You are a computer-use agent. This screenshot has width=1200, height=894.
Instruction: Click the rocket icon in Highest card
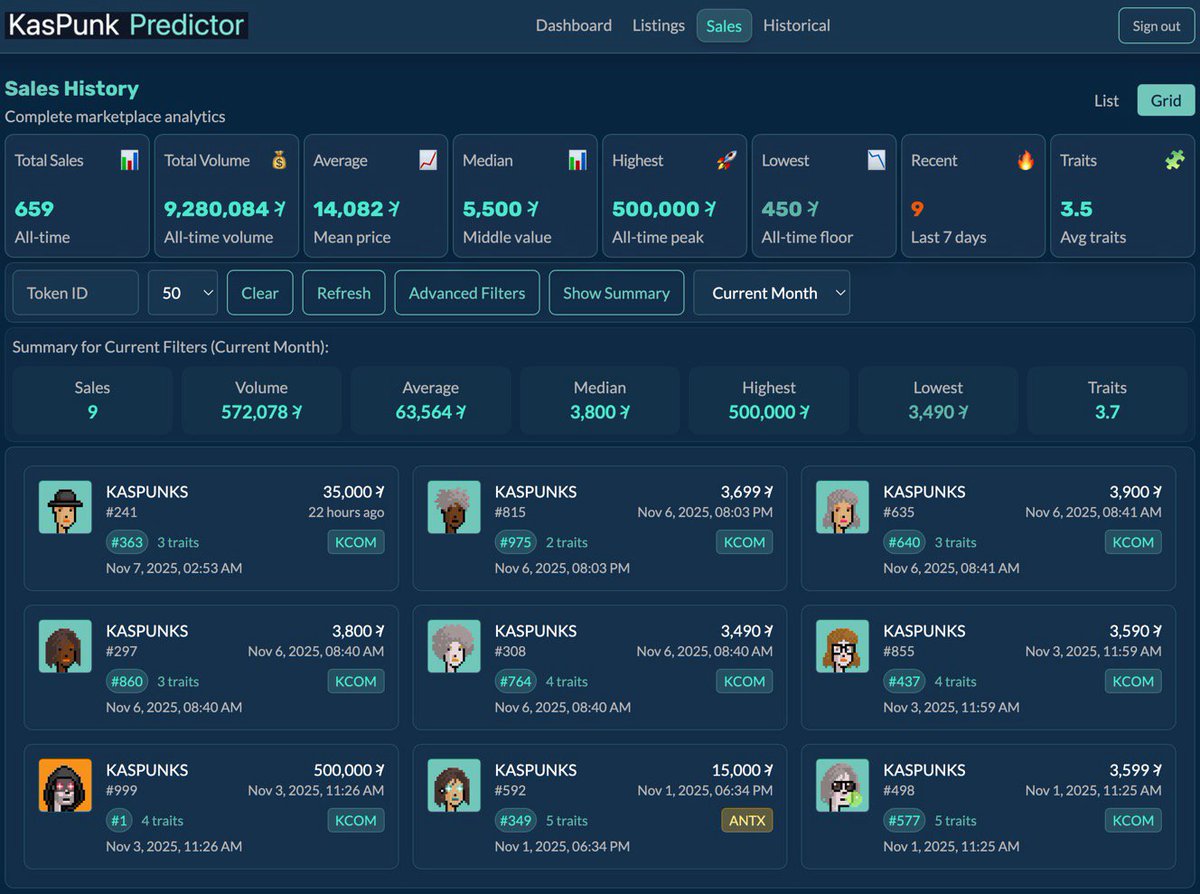(727, 160)
